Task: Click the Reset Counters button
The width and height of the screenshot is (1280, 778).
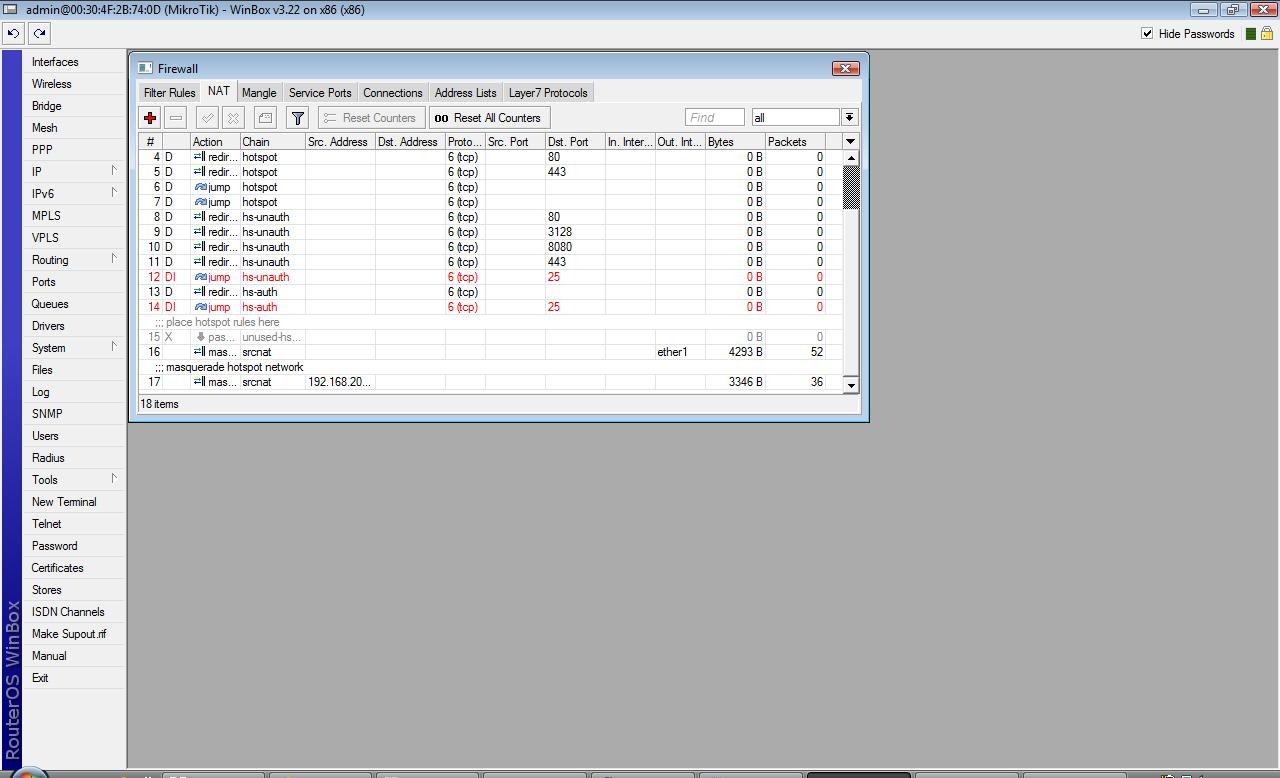Action: [x=371, y=118]
